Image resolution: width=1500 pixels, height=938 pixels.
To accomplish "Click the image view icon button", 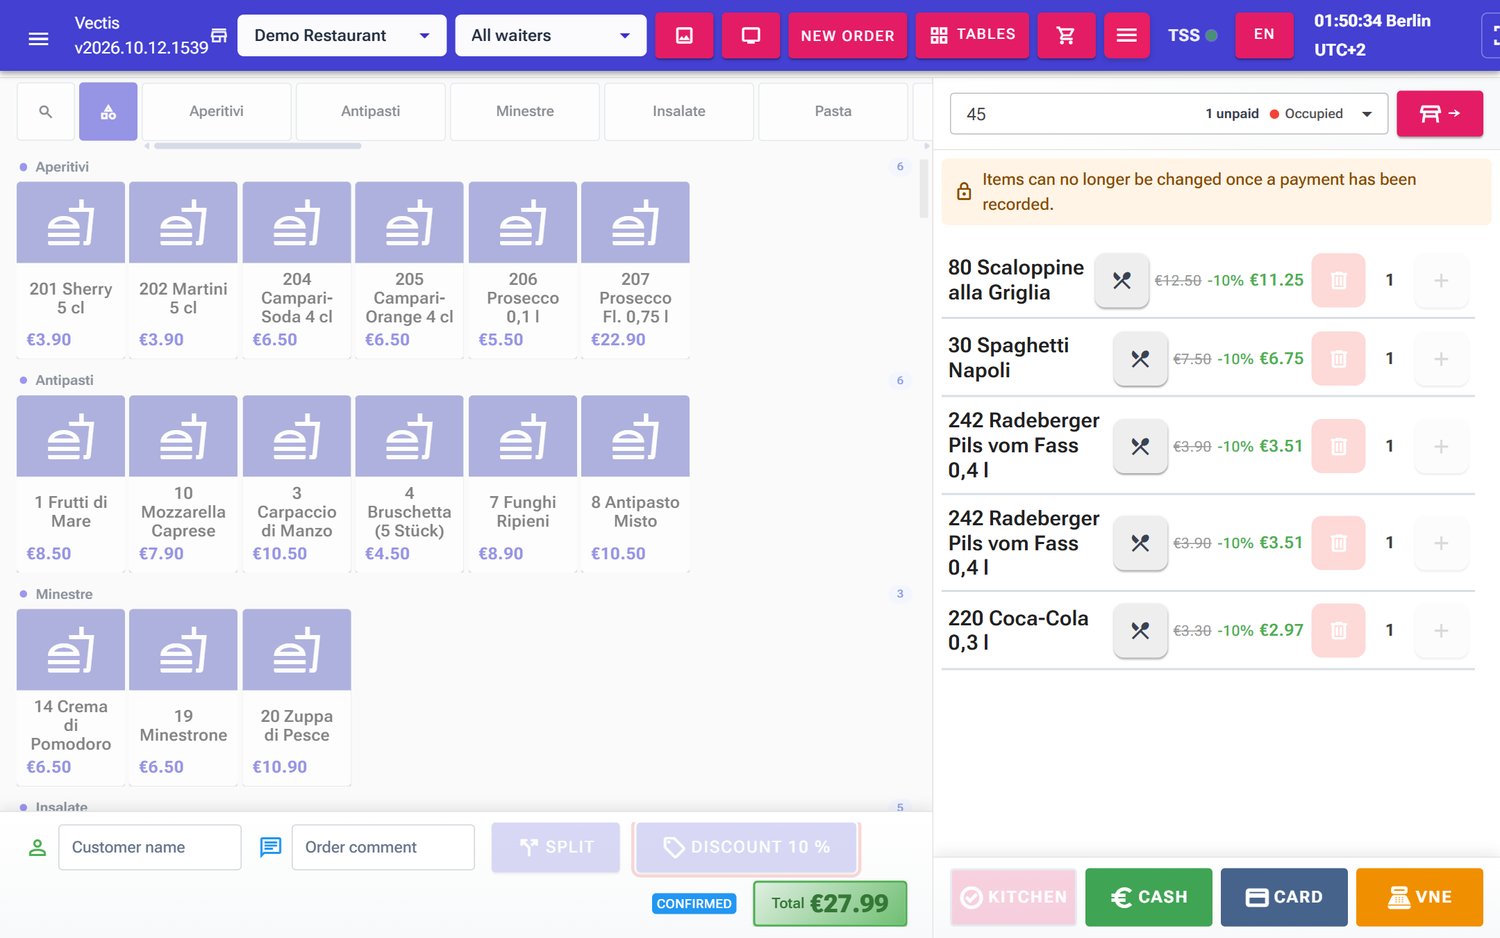I will click(684, 36).
